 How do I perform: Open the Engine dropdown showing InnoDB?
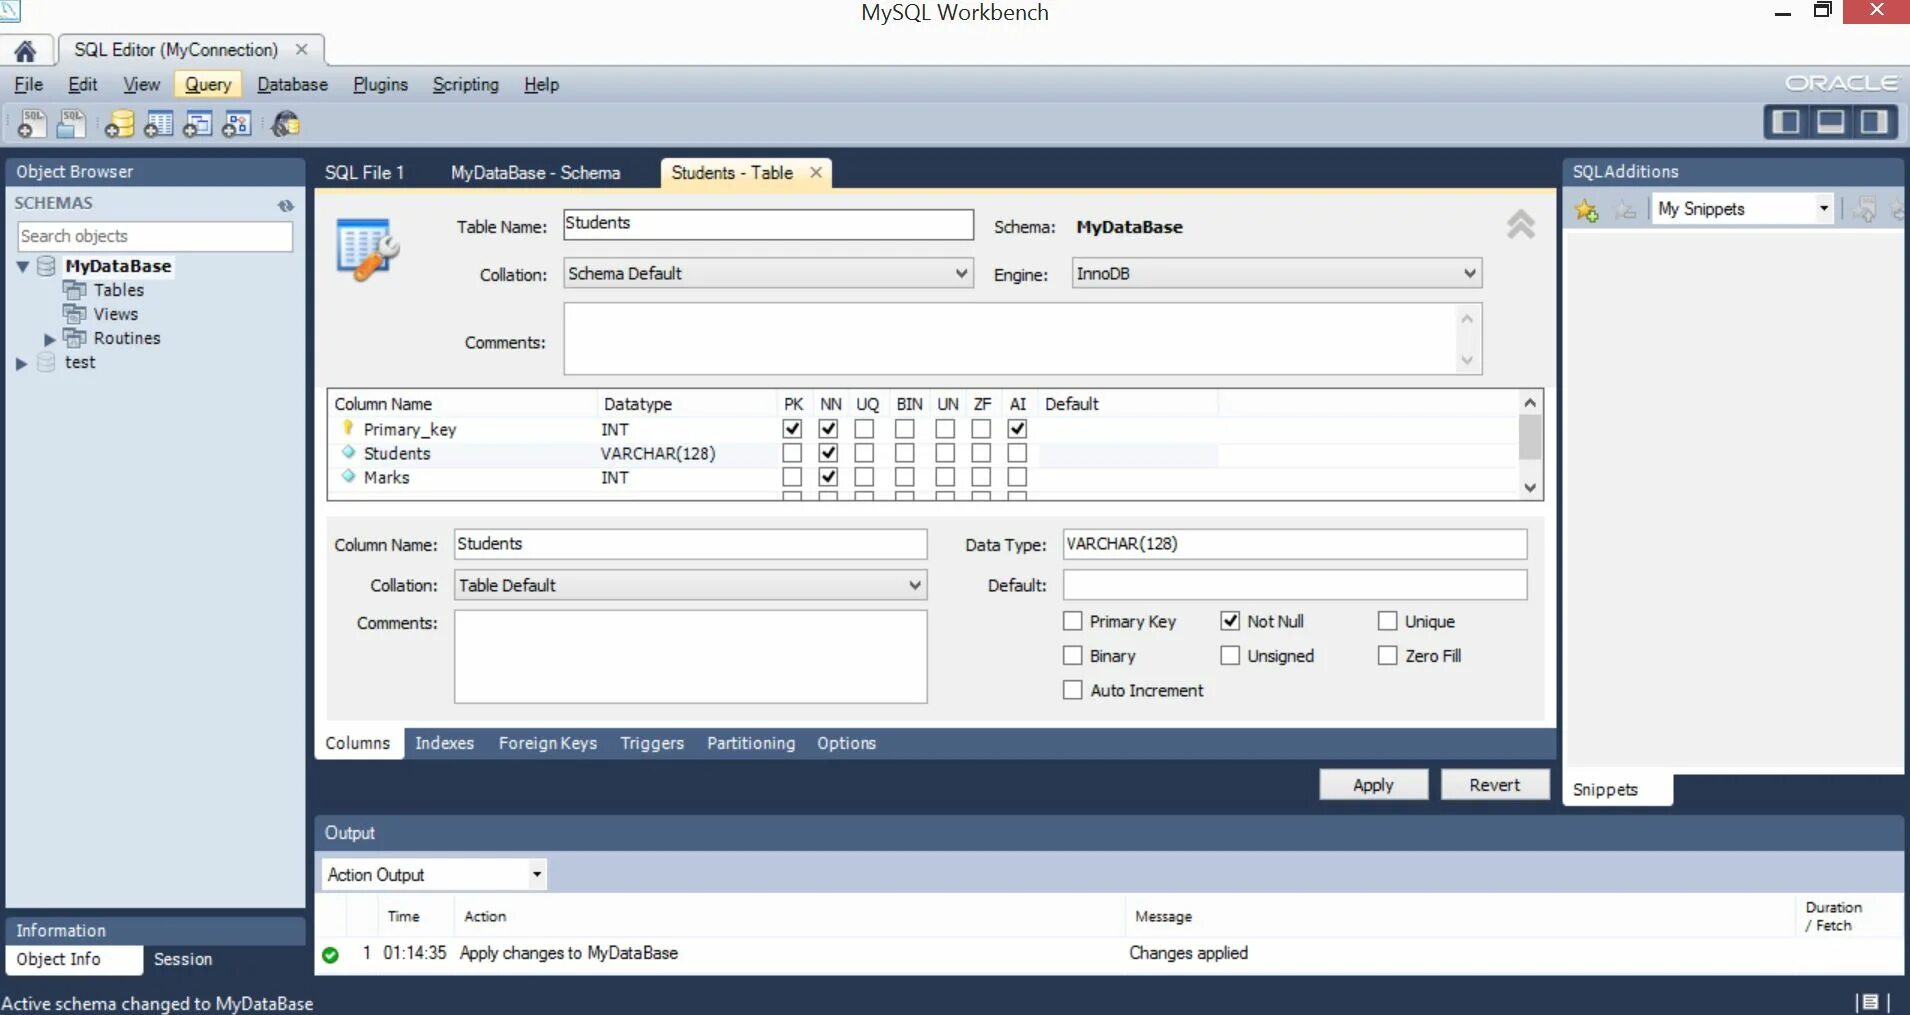pyautogui.click(x=1468, y=272)
